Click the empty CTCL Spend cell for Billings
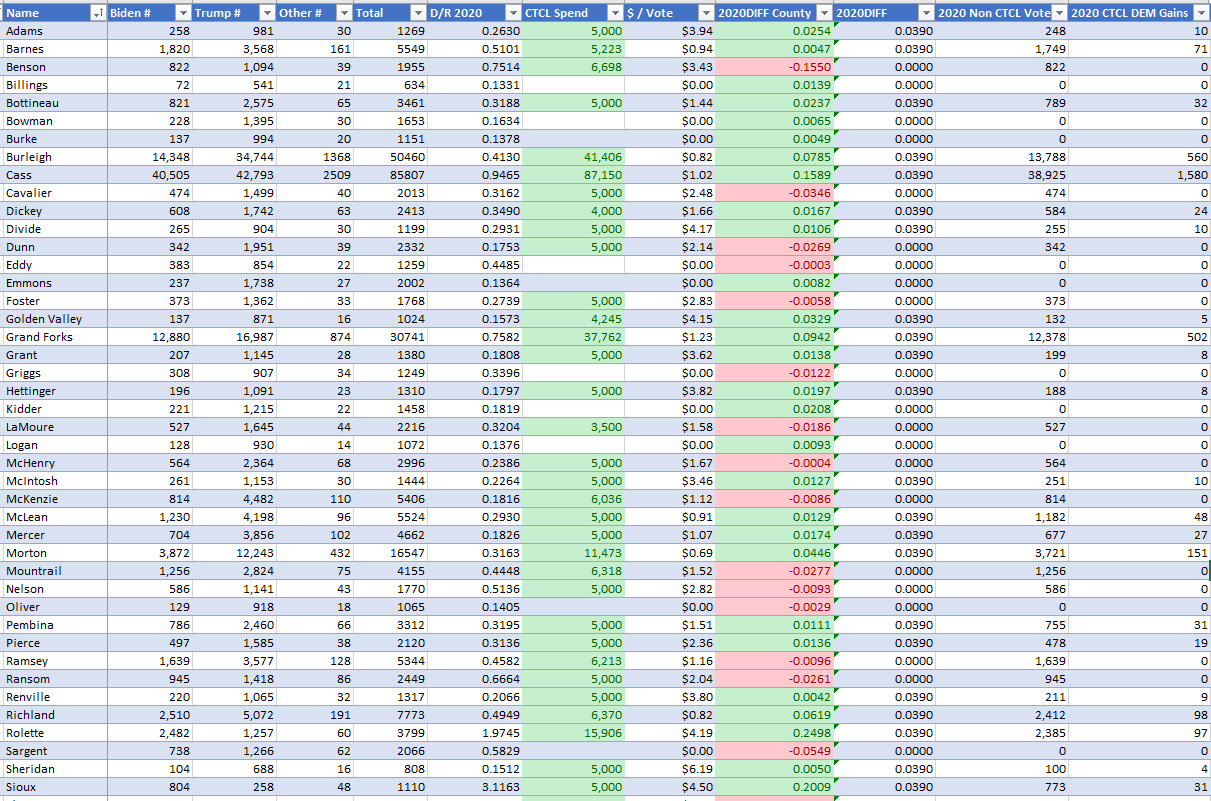This screenshot has height=801, width=1211. click(574, 85)
